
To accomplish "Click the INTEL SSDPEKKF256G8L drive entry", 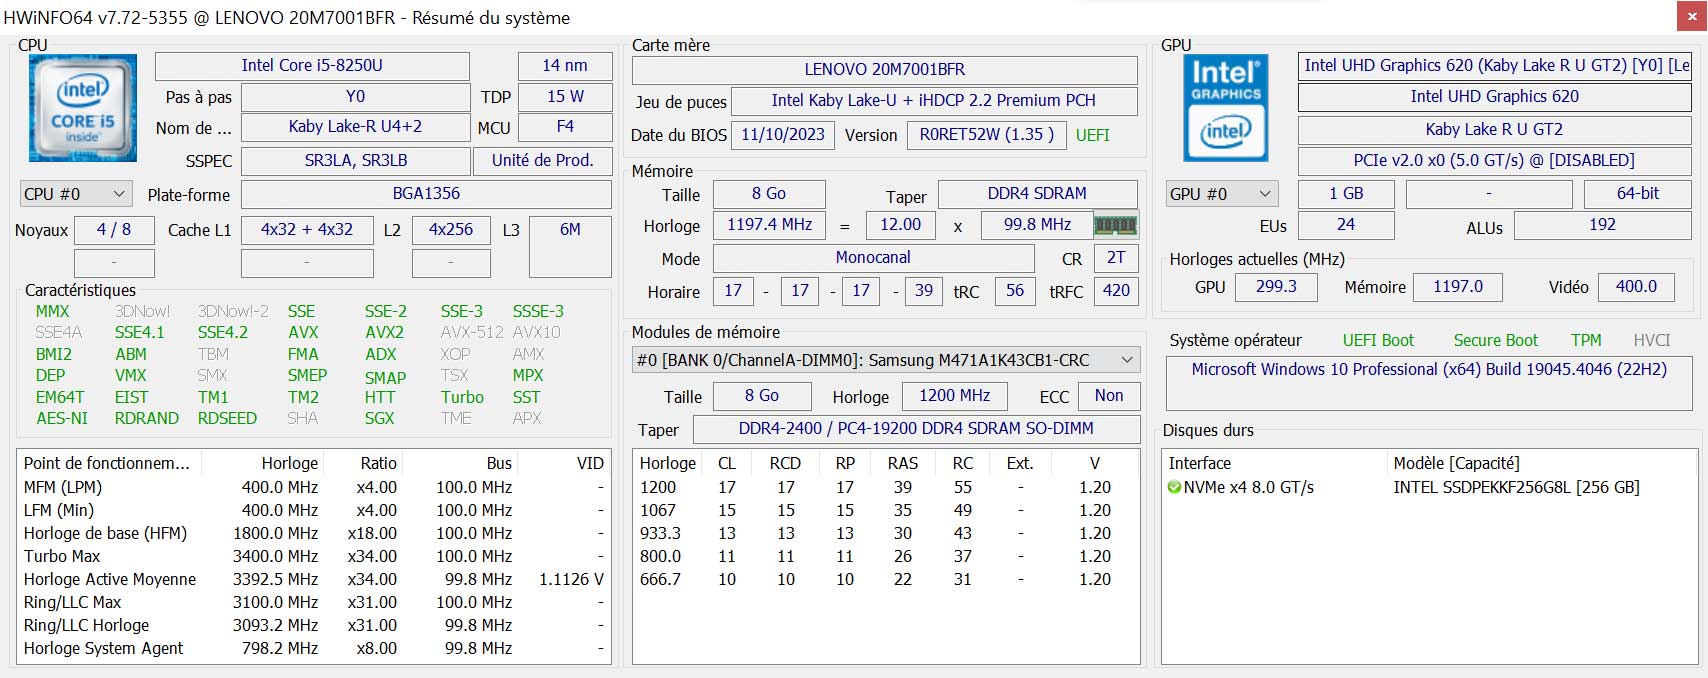I will tap(1515, 488).
